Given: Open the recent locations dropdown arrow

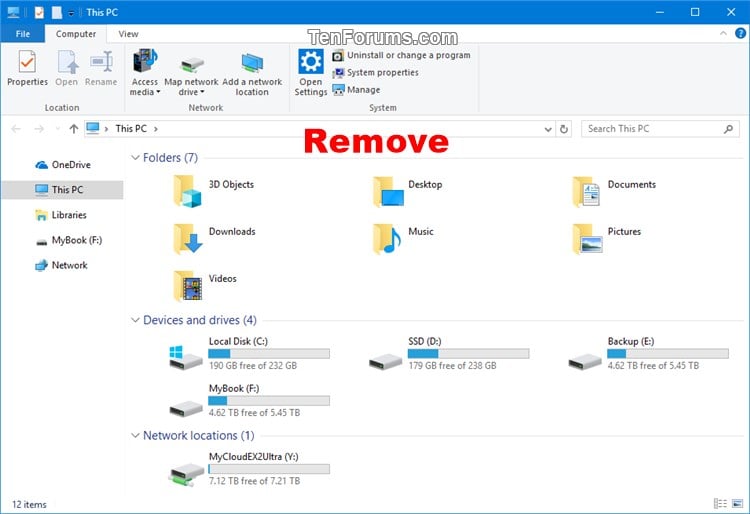Looking at the screenshot, I should click(x=58, y=129).
